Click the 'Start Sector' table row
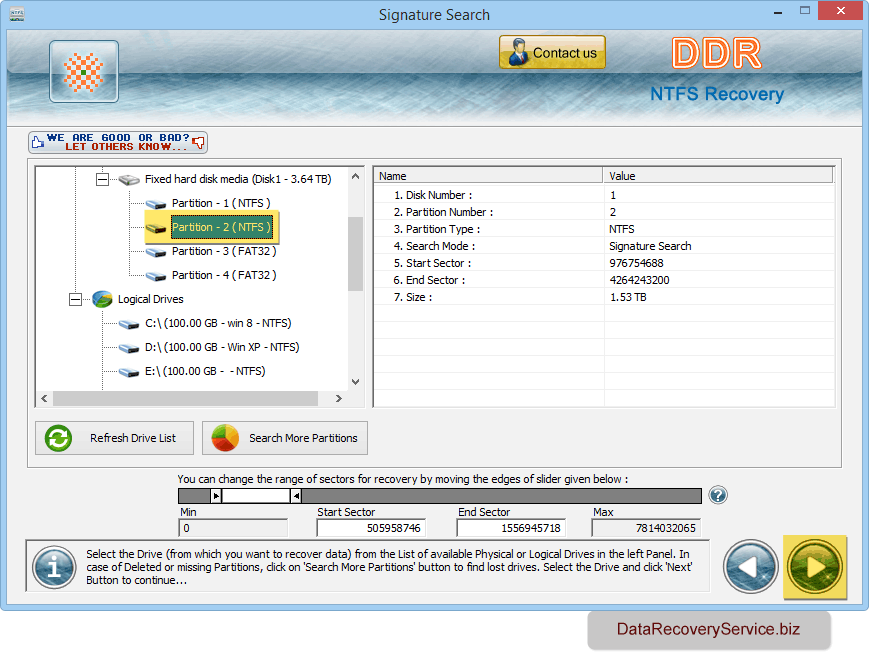 coord(604,263)
